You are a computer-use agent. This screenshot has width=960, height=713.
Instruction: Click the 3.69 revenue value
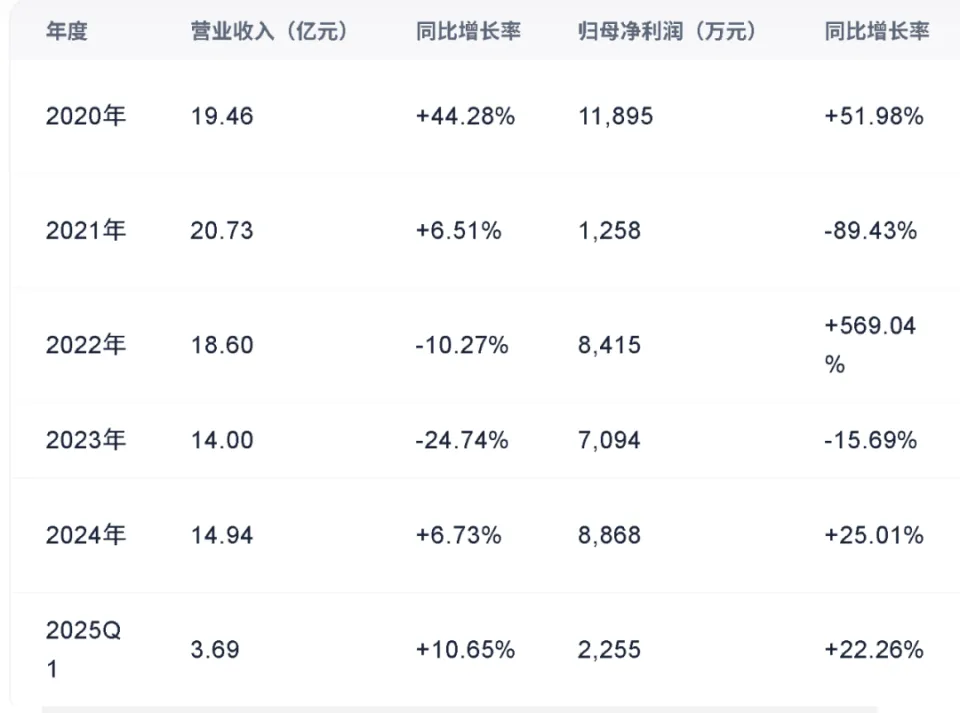pyautogui.click(x=215, y=650)
